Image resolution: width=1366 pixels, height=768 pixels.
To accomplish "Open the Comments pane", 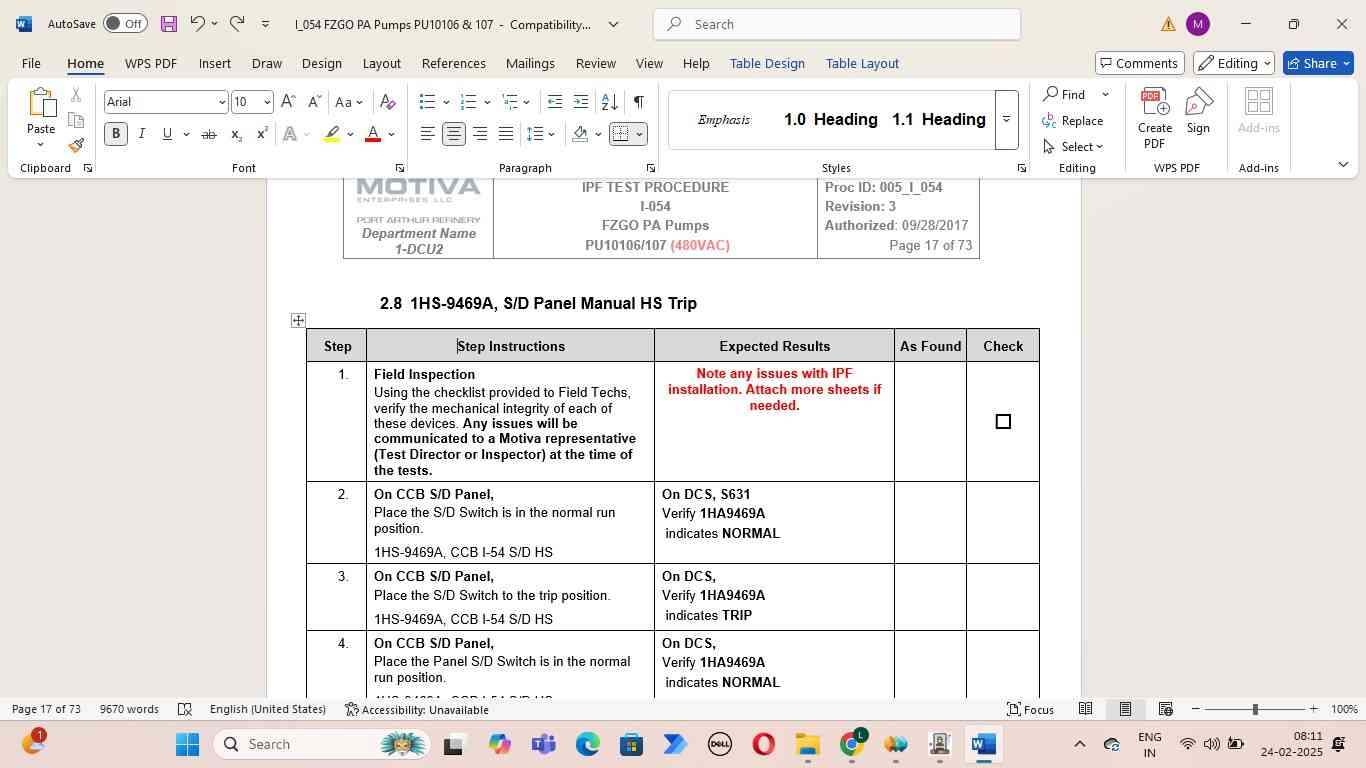I will [1140, 63].
